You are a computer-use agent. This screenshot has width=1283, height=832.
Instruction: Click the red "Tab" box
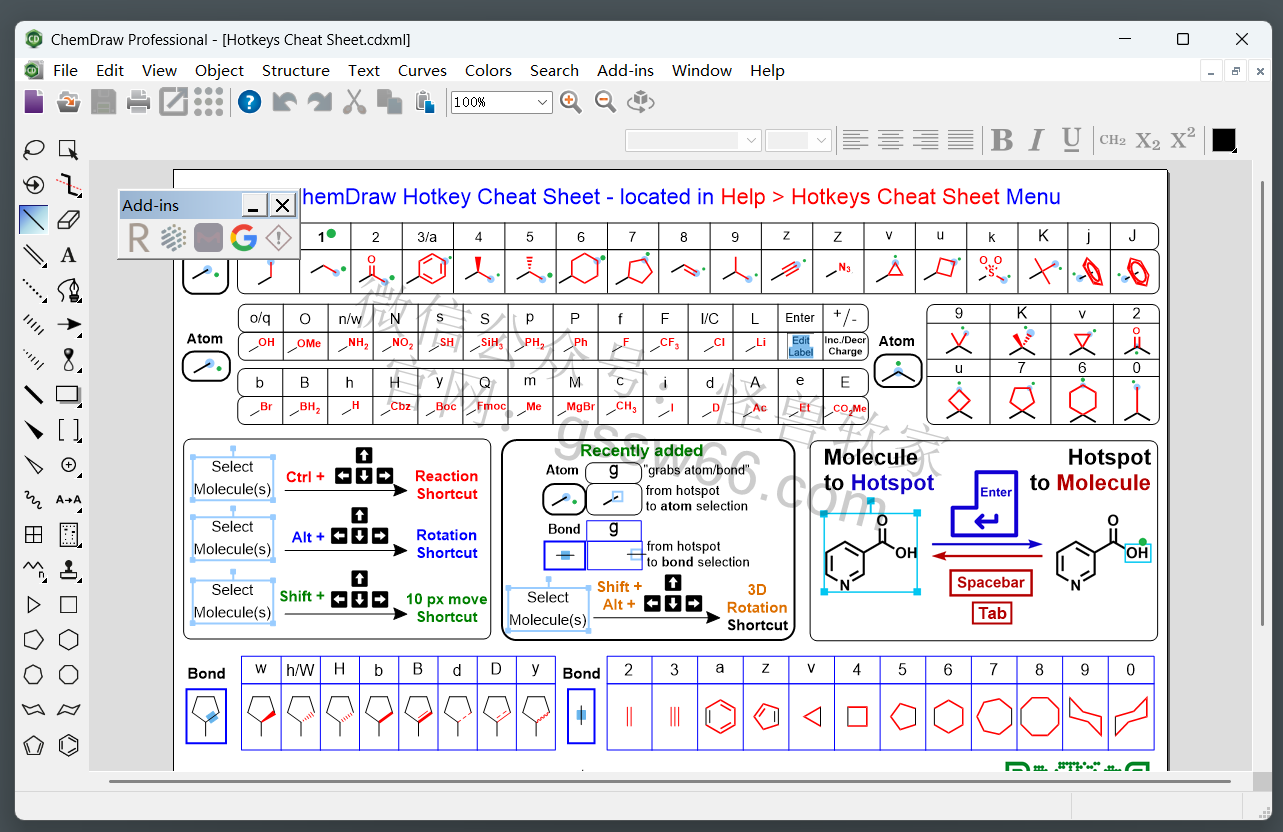click(992, 613)
